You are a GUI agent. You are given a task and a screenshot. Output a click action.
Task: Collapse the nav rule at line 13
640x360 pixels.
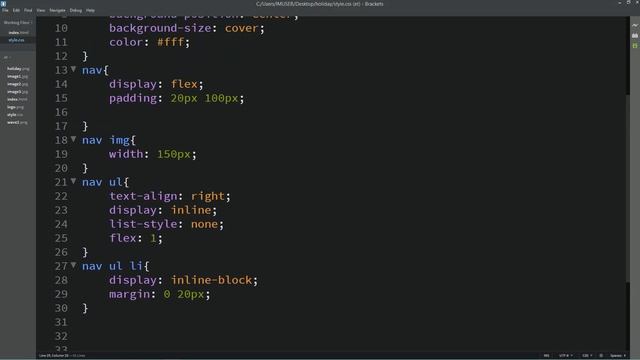coord(73,69)
